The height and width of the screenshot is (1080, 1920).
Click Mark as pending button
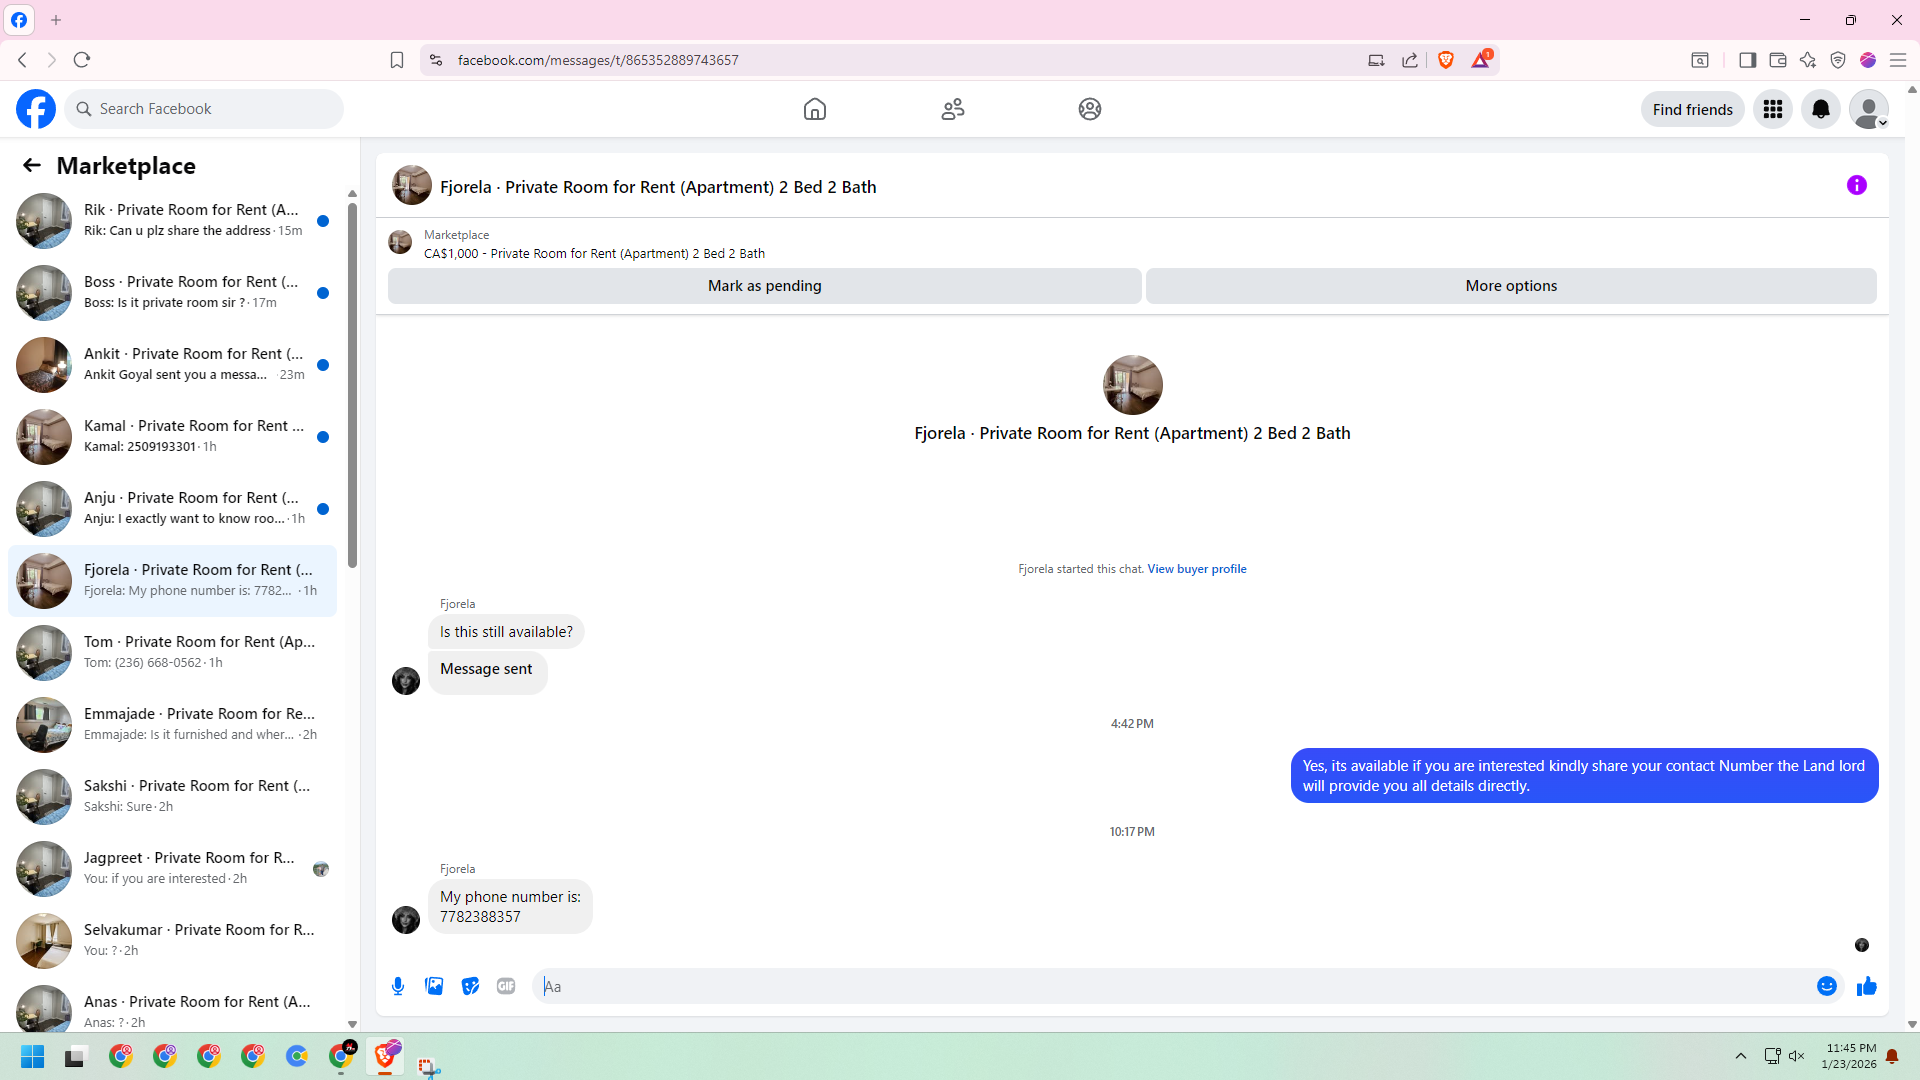tap(764, 286)
